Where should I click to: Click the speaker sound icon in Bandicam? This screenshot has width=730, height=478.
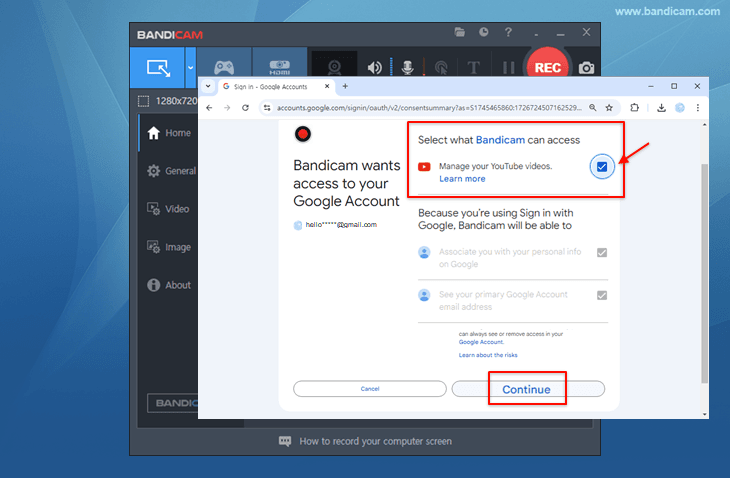click(x=375, y=68)
